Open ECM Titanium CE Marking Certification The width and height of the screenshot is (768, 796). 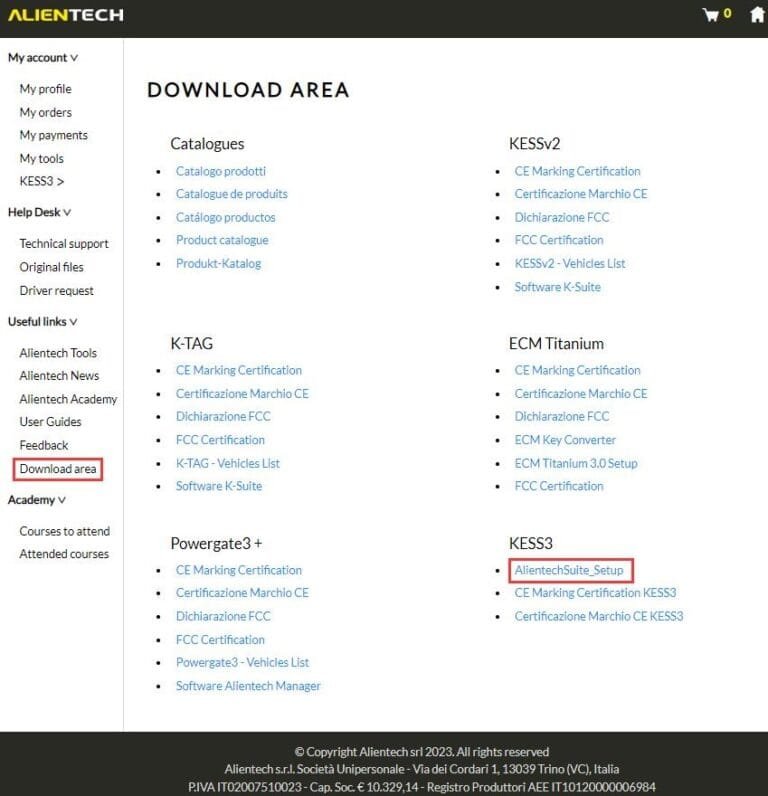(577, 370)
